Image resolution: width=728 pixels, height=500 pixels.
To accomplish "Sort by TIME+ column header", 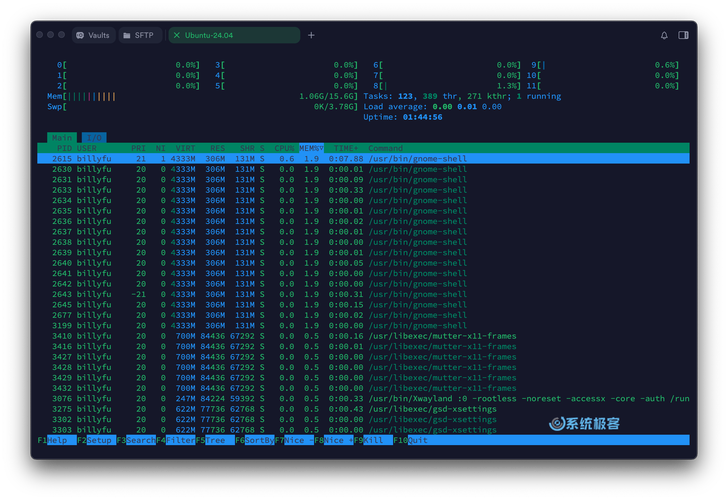I will click(346, 148).
